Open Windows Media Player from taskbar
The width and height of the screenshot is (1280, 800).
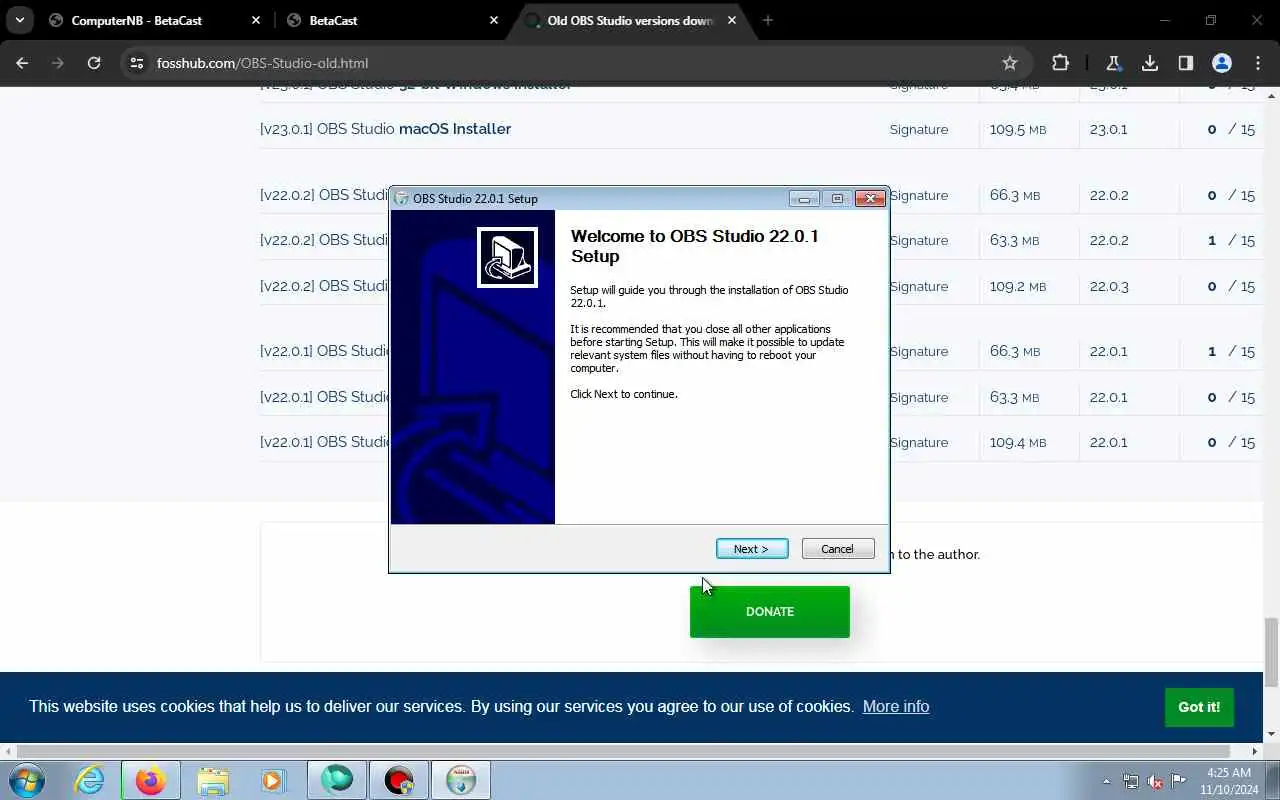tap(273, 780)
